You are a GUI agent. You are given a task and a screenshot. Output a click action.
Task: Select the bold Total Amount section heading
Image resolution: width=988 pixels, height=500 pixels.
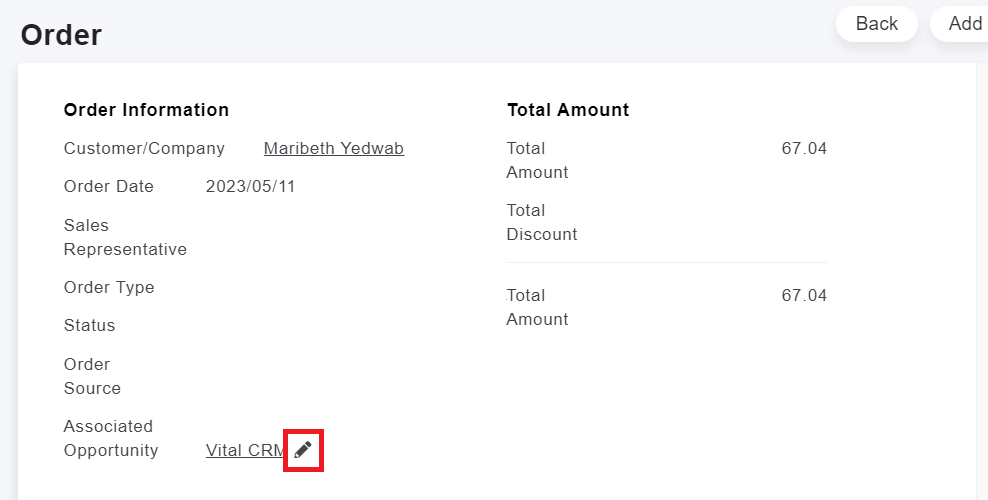pyautogui.click(x=568, y=110)
